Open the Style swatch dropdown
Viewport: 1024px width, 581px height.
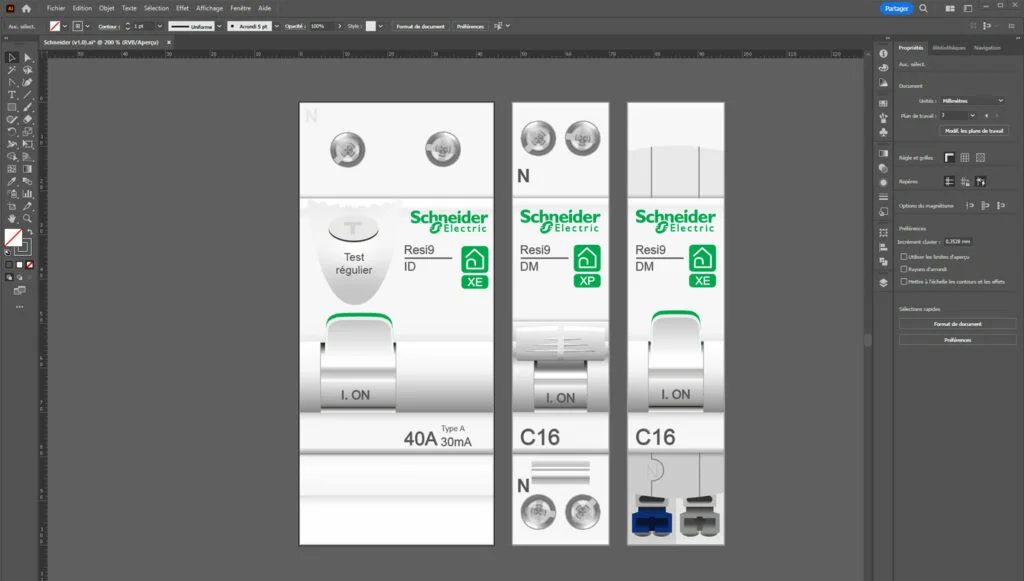380,26
